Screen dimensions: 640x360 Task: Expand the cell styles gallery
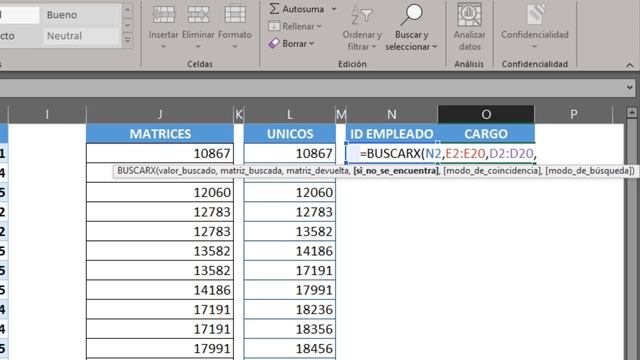point(127,40)
